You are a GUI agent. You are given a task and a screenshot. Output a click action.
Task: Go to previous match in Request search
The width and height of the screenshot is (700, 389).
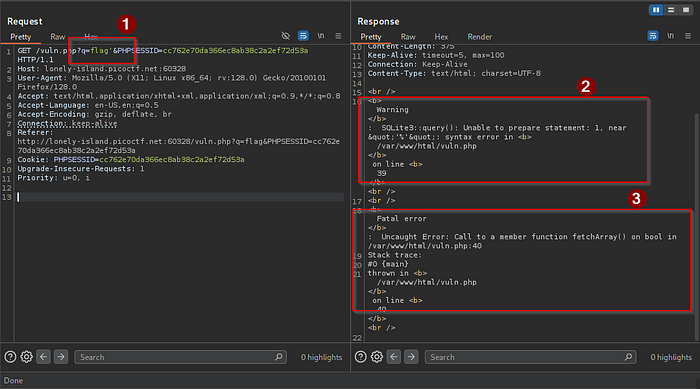click(x=43, y=357)
